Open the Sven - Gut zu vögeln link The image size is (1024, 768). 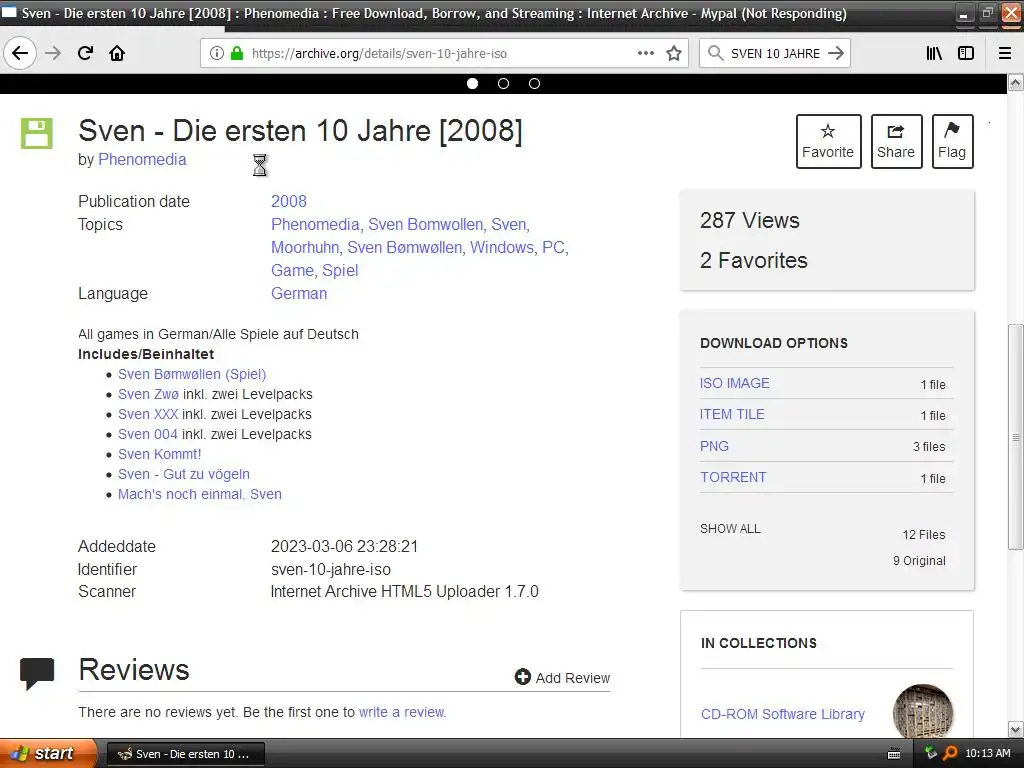pyautogui.click(x=184, y=474)
